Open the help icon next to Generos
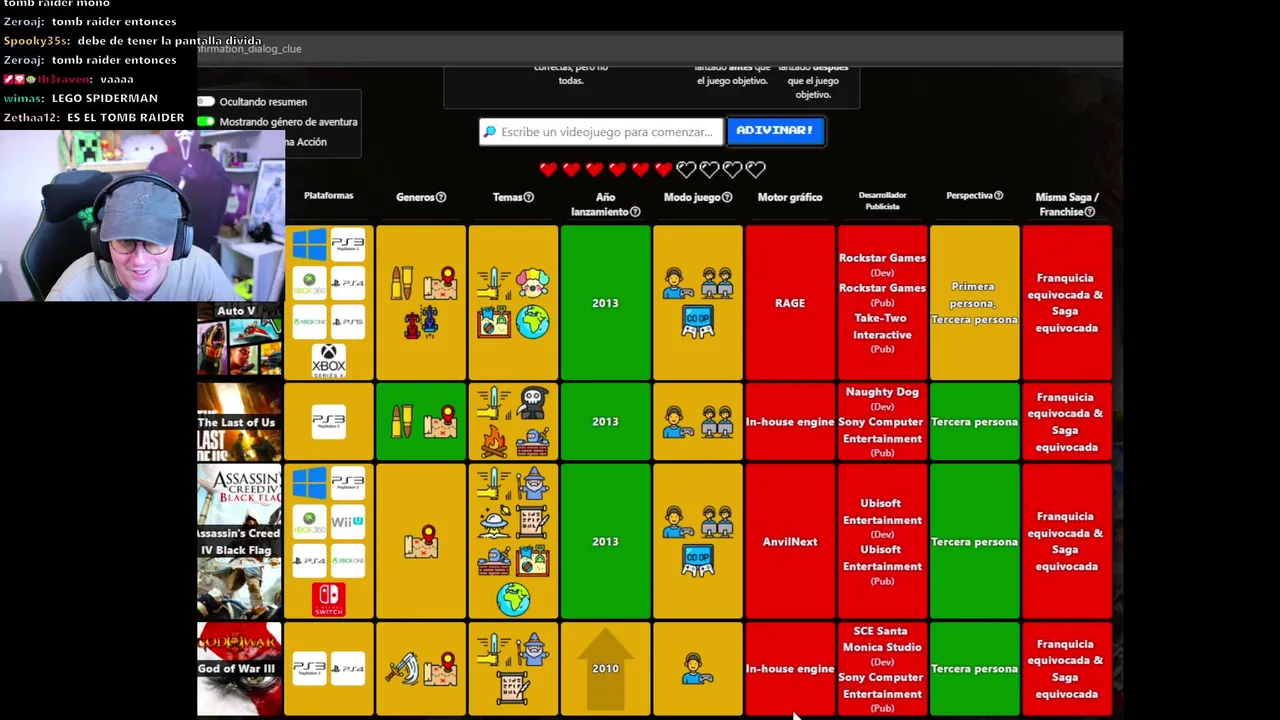This screenshot has width=1280, height=720. [x=441, y=197]
